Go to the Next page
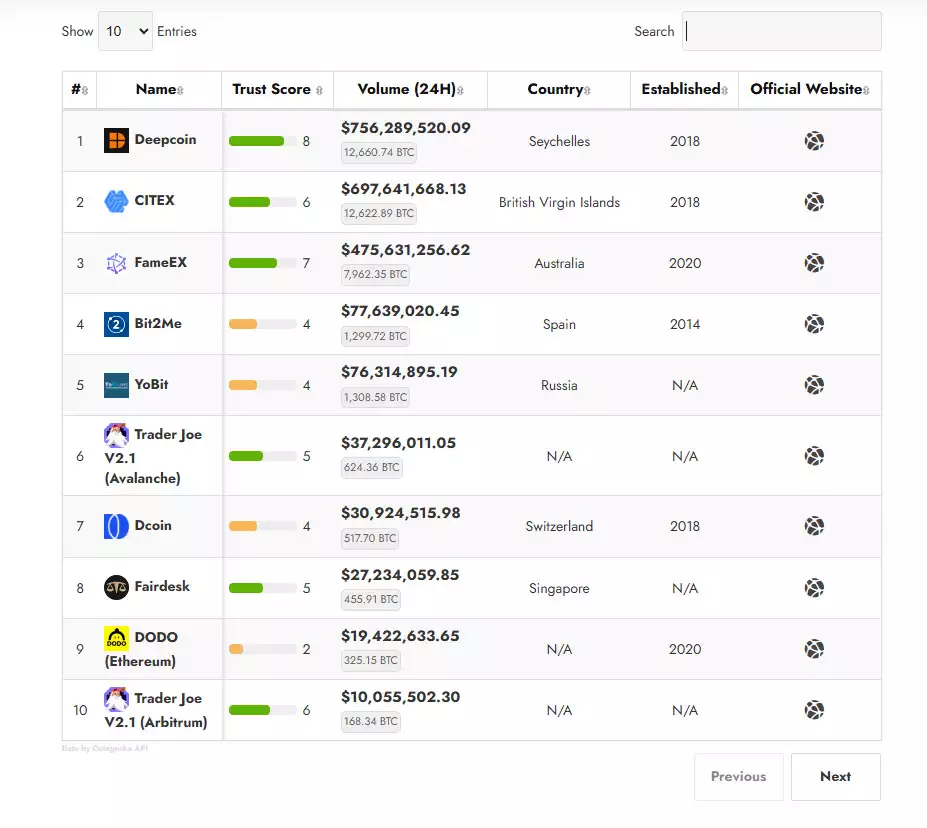927x828 pixels. (x=835, y=777)
